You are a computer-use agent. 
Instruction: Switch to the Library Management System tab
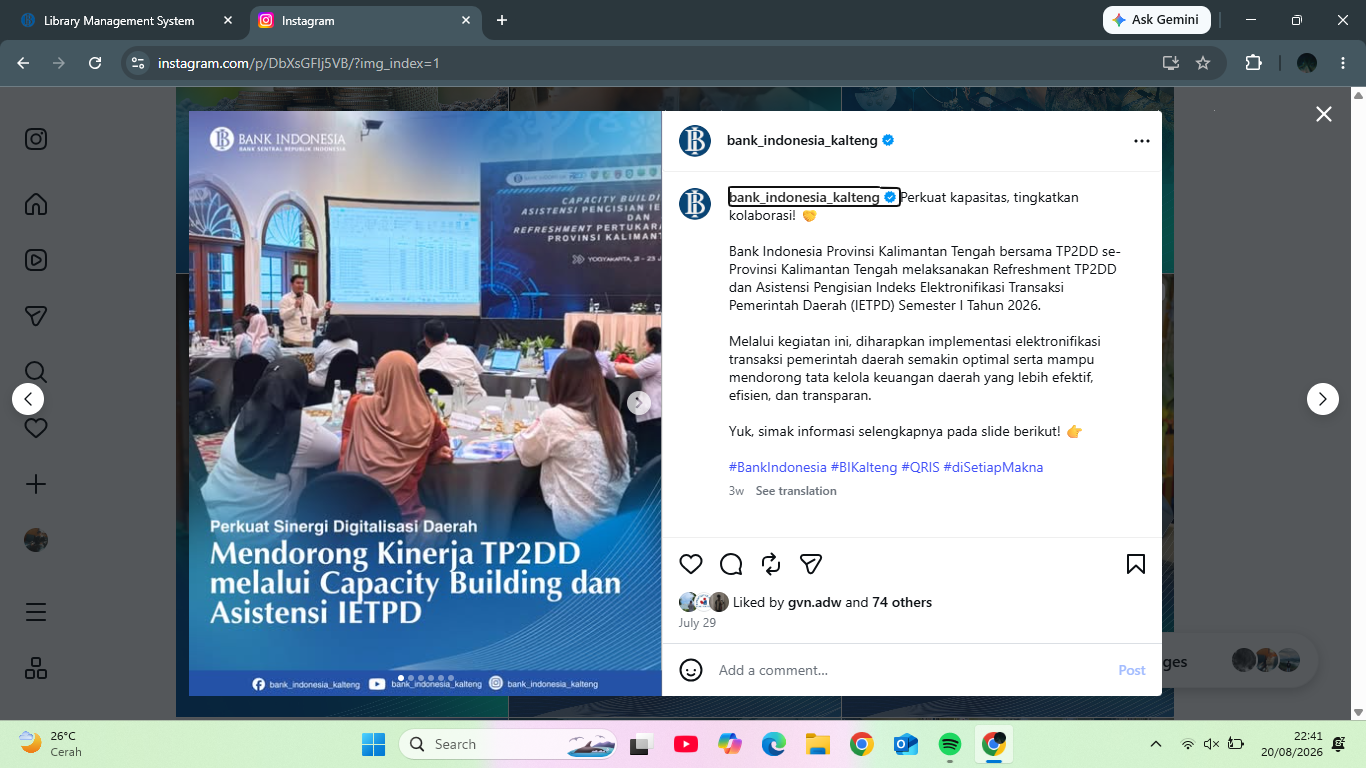tap(119, 20)
